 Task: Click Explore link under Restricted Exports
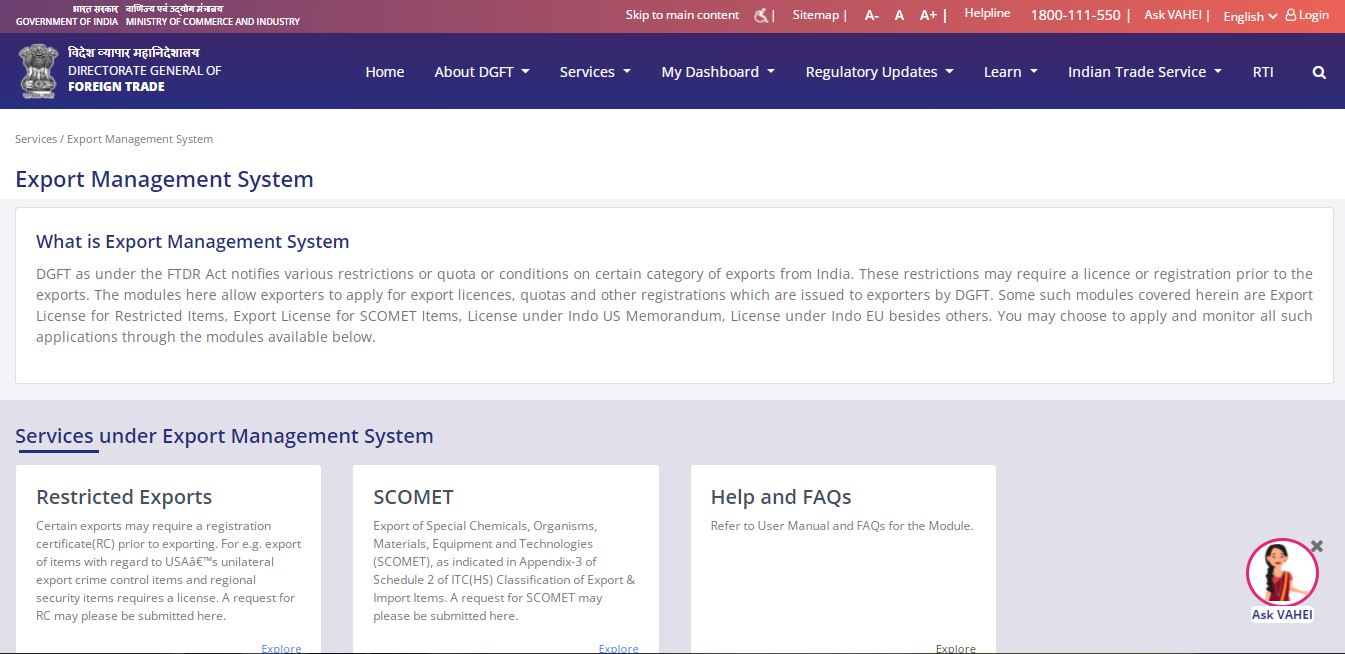pos(281,648)
